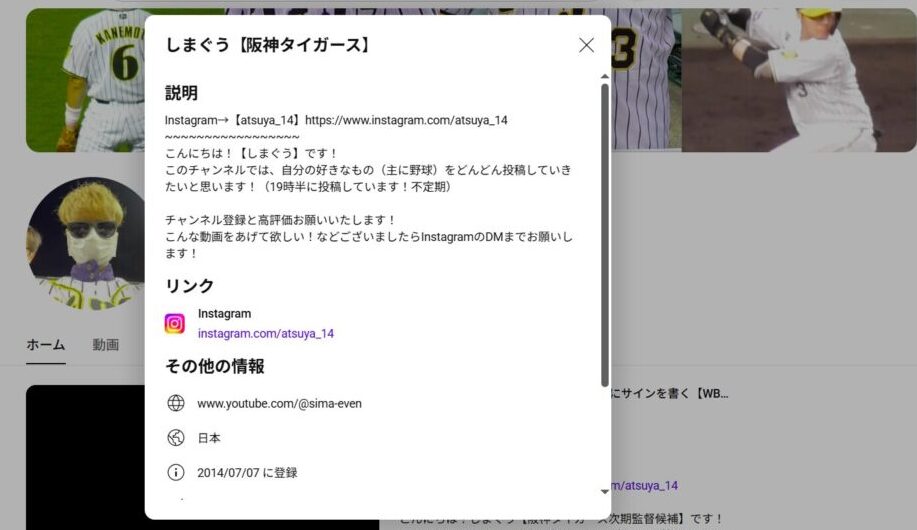Image resolution: width=917 pixels, height=530 pixels.
Task: Click the channel banner batter photo
Action: tap(799, 80)
